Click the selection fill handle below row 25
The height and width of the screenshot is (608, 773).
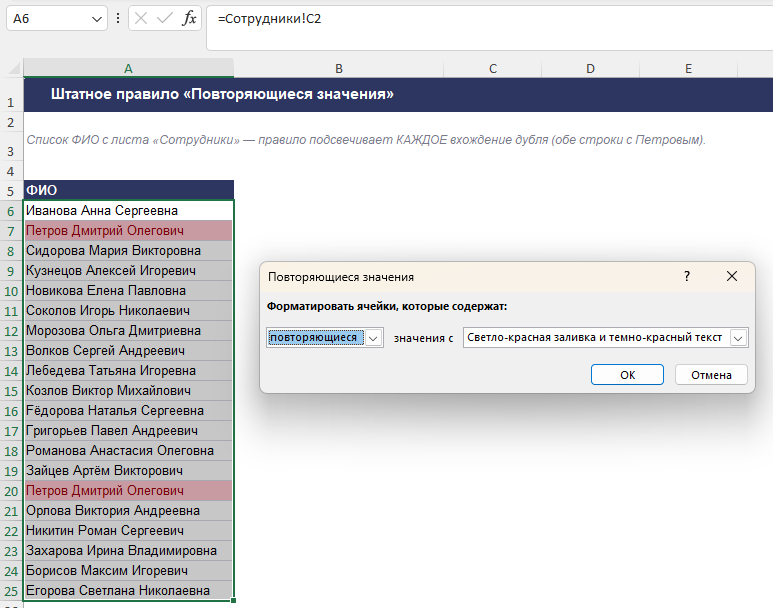pos(234,600)
